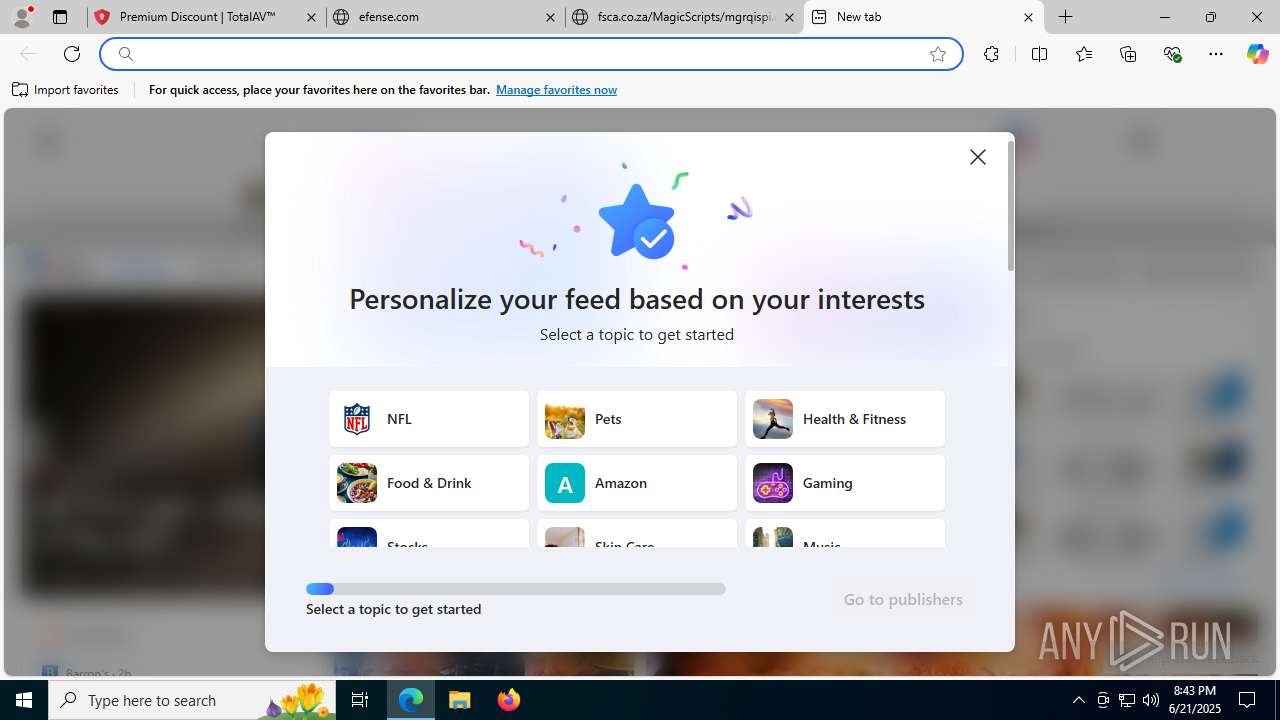Open a new tab with plus button
The height and width of the screenshot is (720, 1280).
(1066, 17)
